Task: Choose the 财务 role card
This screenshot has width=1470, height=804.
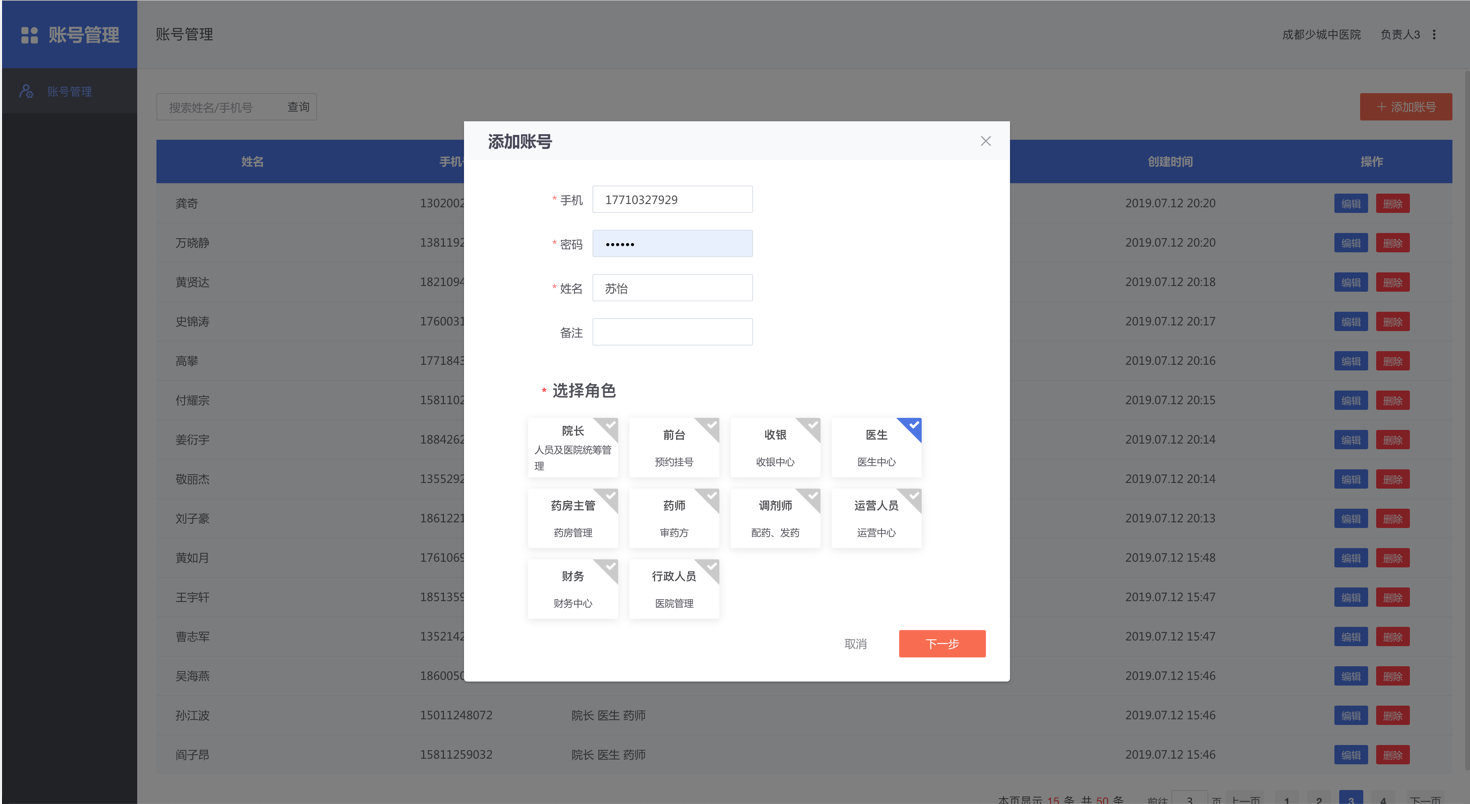Action: click(573, 589)
